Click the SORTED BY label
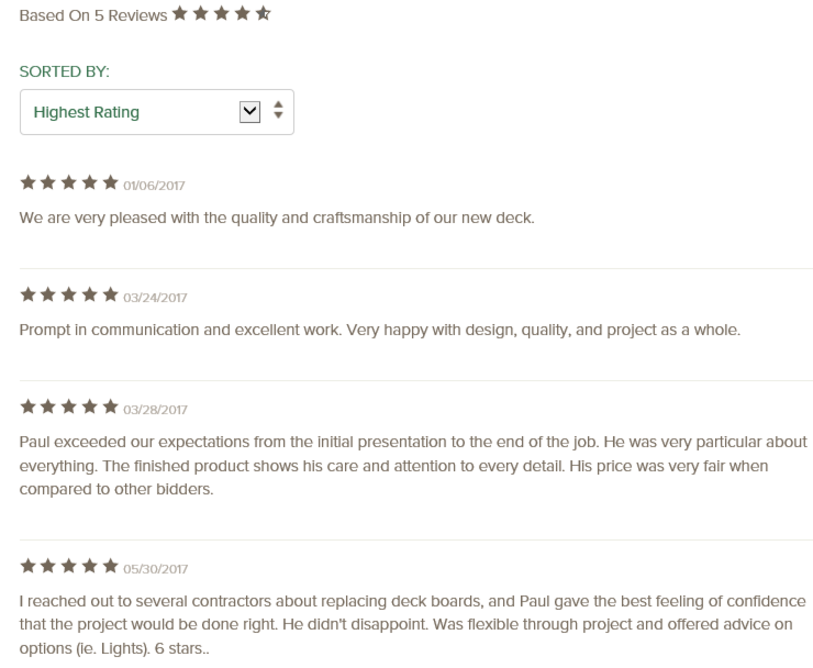The height and width of the screenshot is (668, 813). tap(64, 72)
